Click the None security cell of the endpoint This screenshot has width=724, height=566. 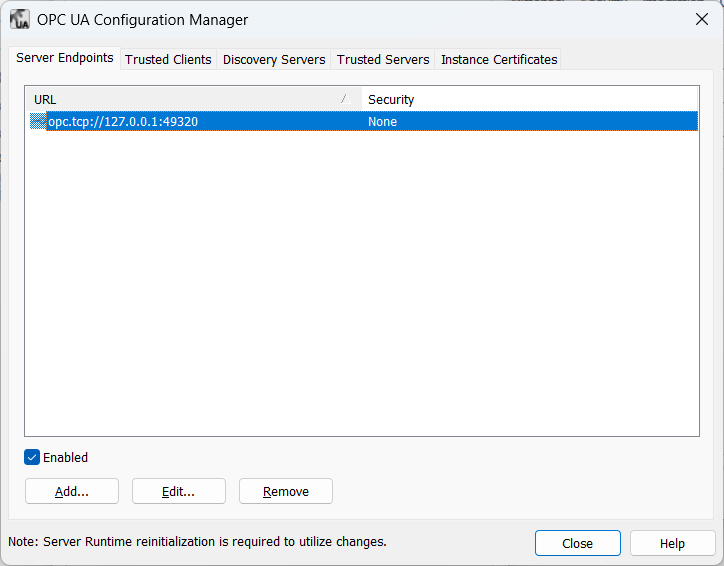(382, 121)
